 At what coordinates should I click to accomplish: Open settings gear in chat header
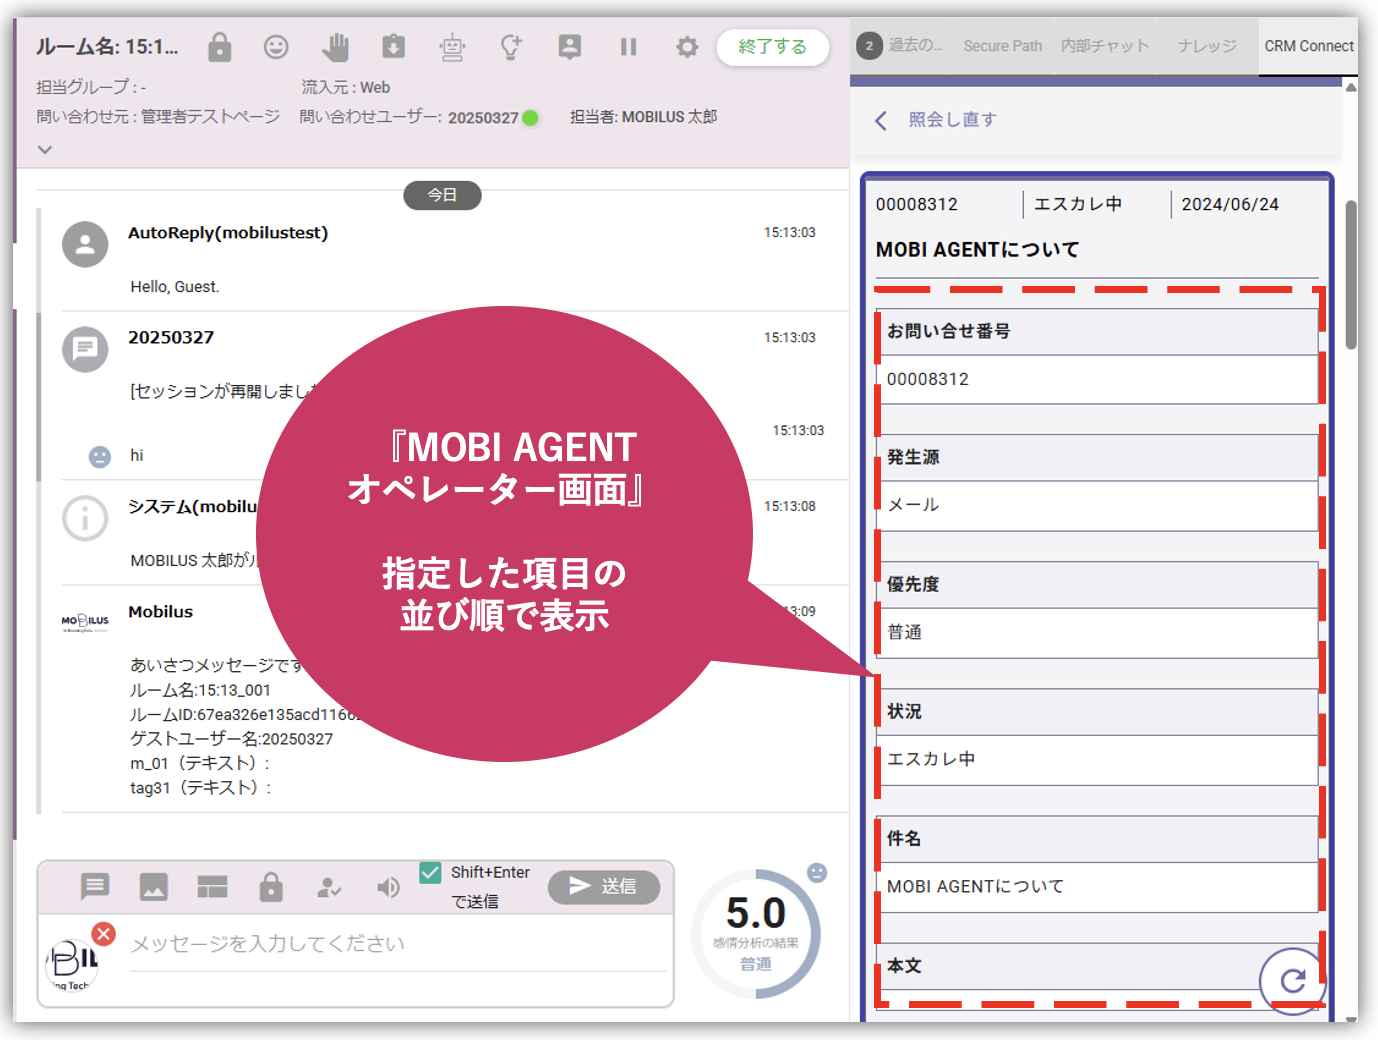click(687, 47)
